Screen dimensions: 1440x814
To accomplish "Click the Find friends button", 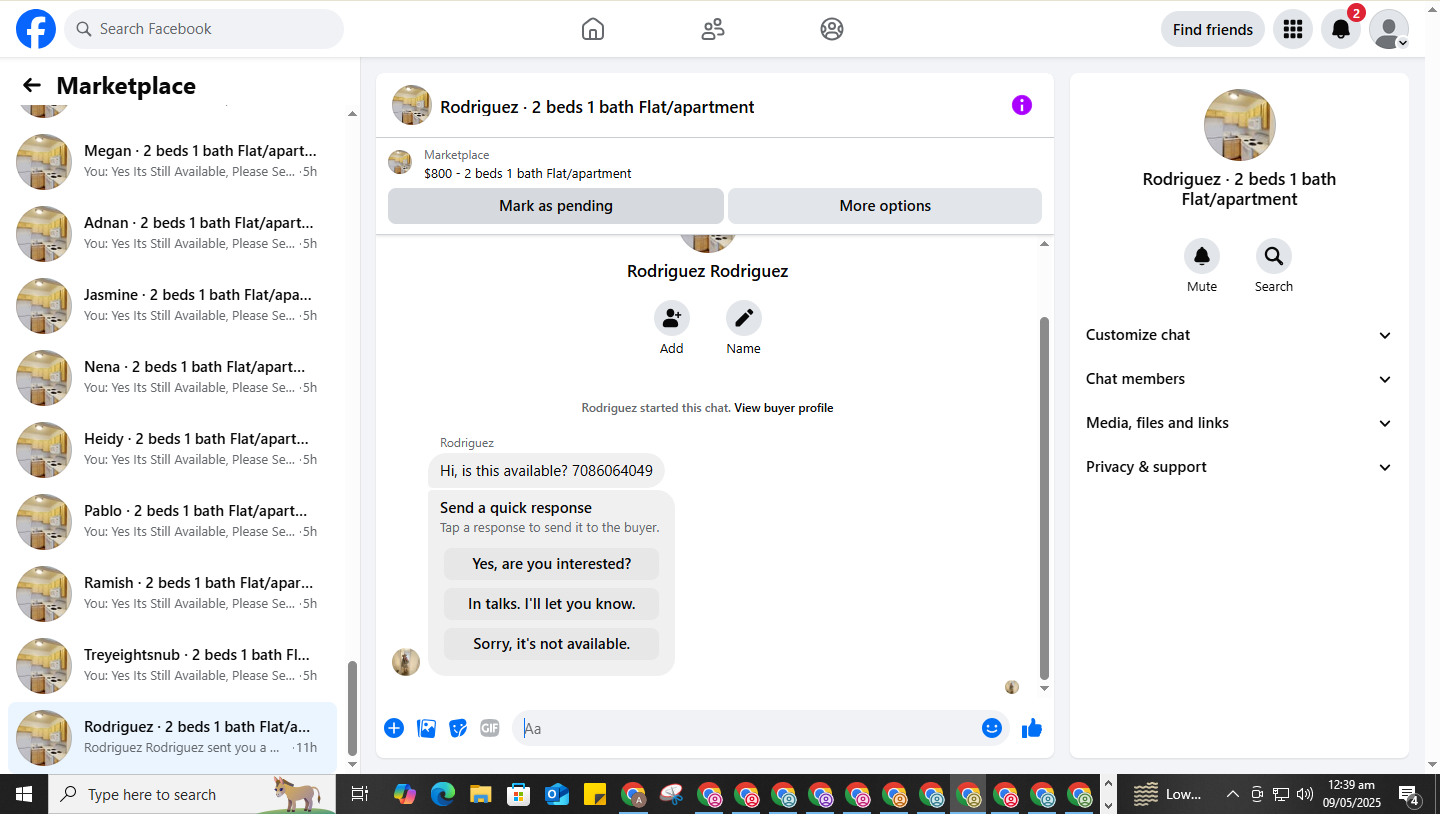I will pyautogui.click(x=1213, y=29).
